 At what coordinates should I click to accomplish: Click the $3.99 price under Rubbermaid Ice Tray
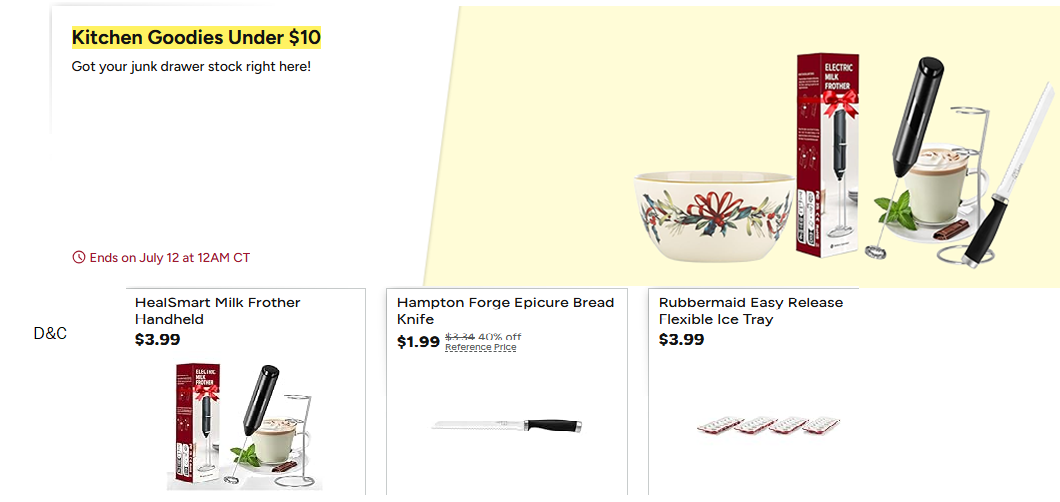pyautogui.click(x=681, y=339)
